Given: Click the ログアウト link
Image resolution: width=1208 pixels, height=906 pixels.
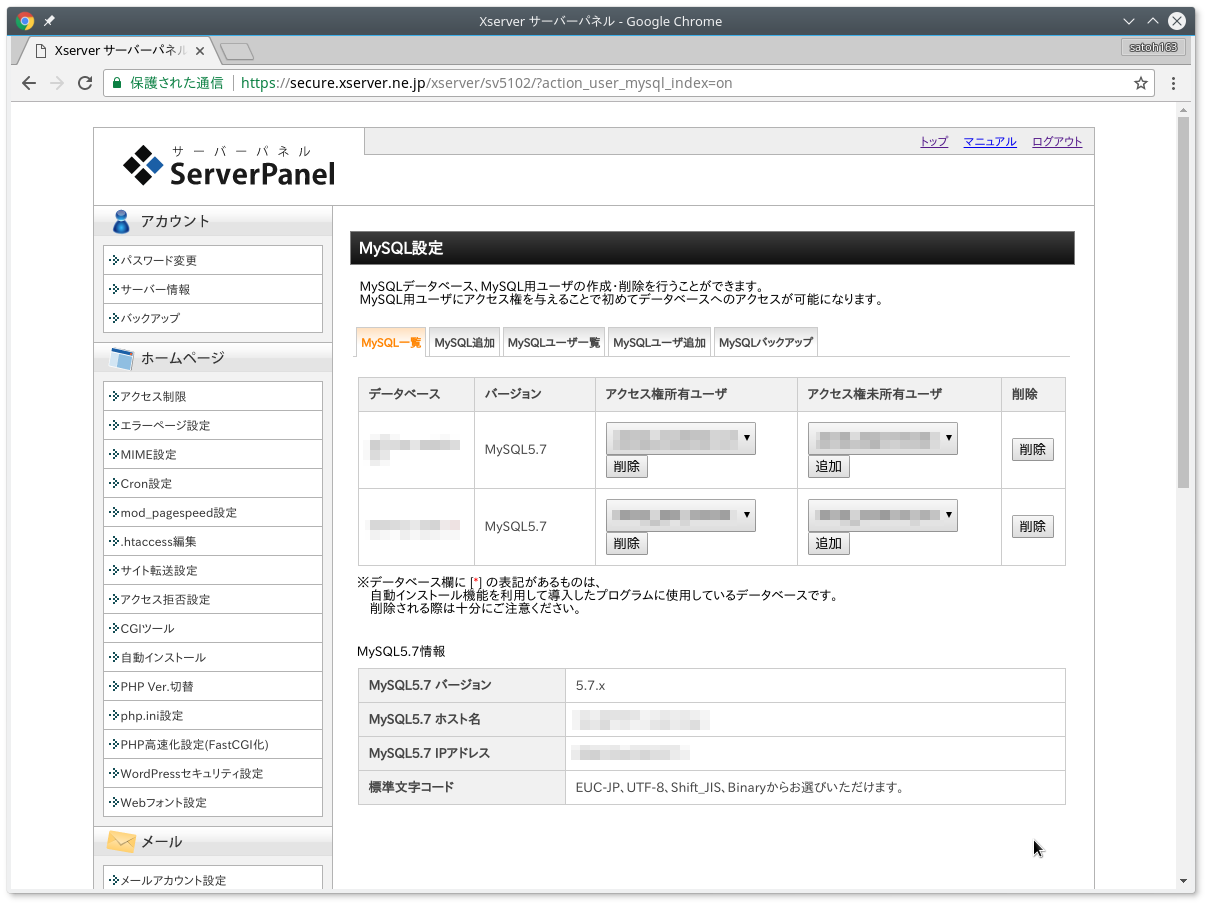Looking at the screenshot, I should coord(1057,142).
